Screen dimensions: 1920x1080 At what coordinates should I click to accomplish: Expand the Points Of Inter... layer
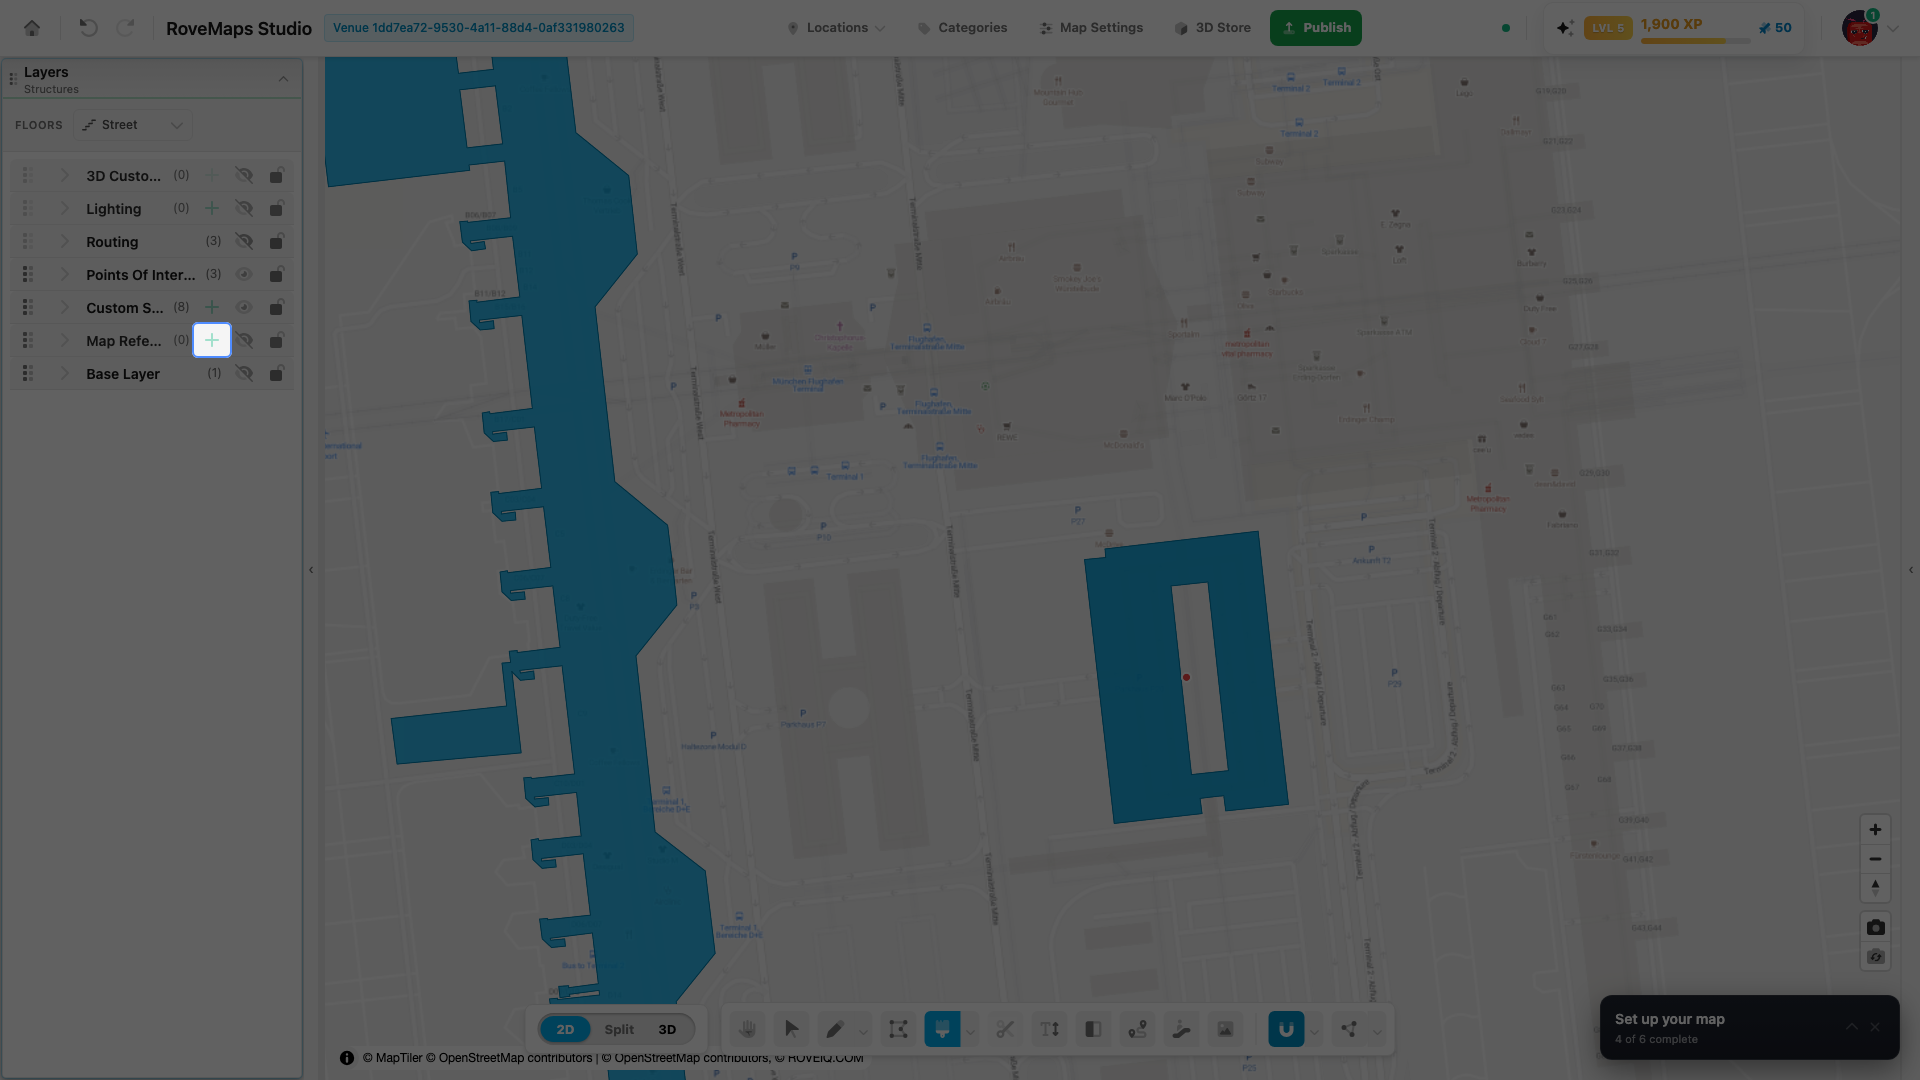[65, 274]
